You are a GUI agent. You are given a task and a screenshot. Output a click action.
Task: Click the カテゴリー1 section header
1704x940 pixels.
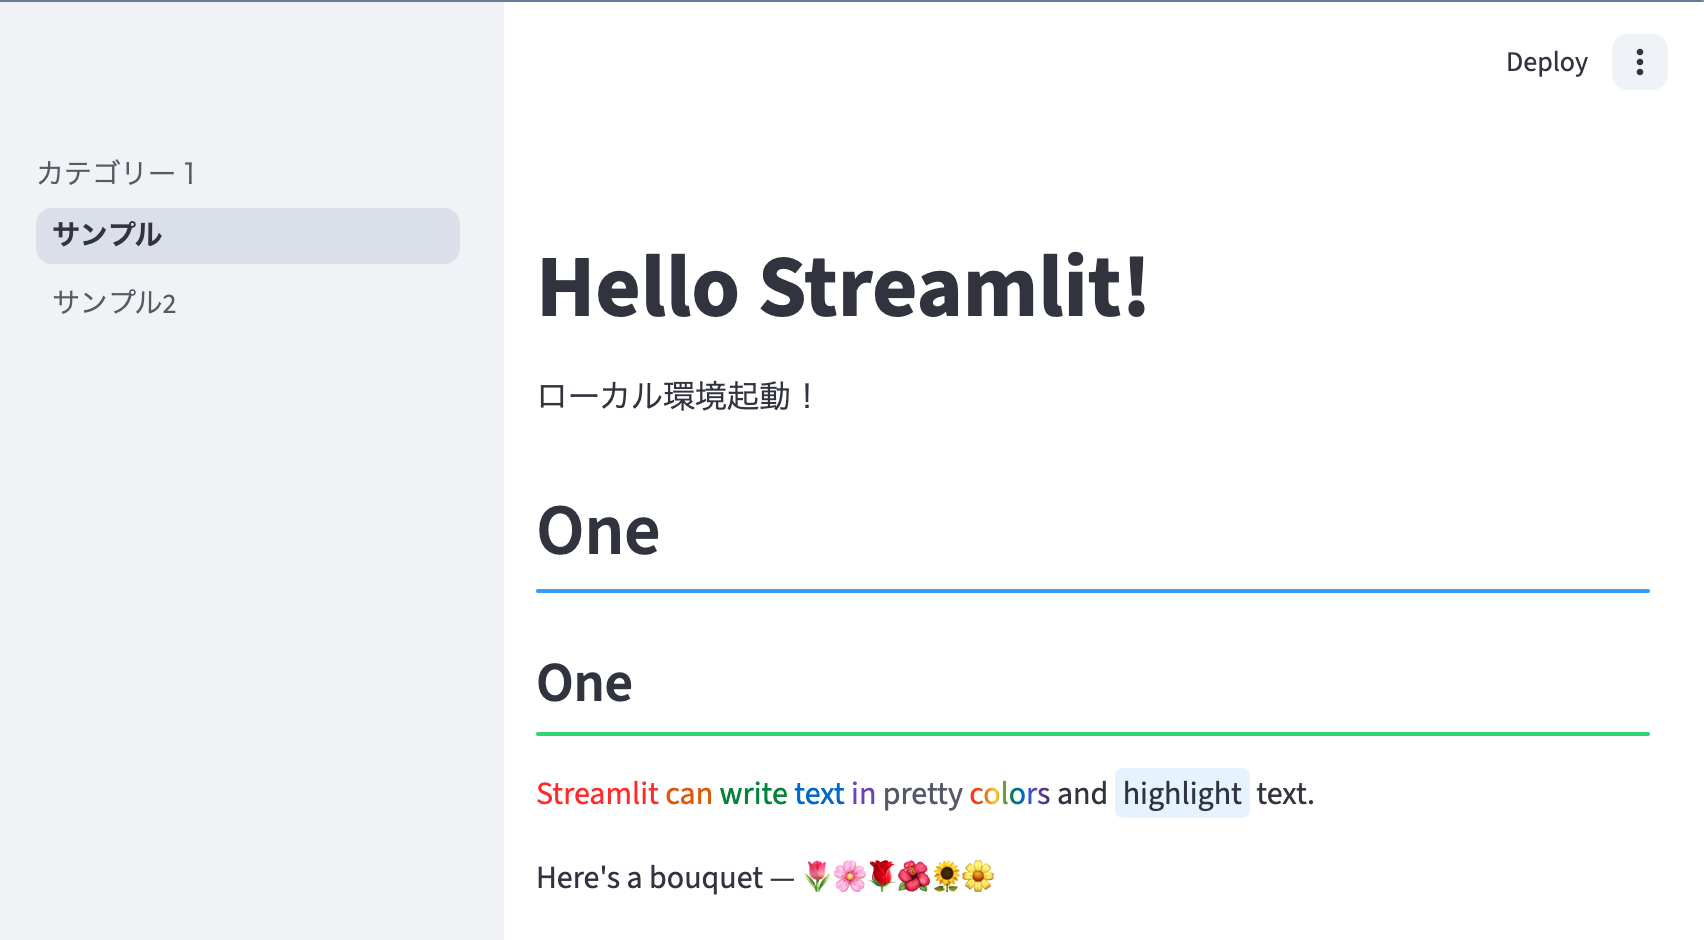coord(116,173)
